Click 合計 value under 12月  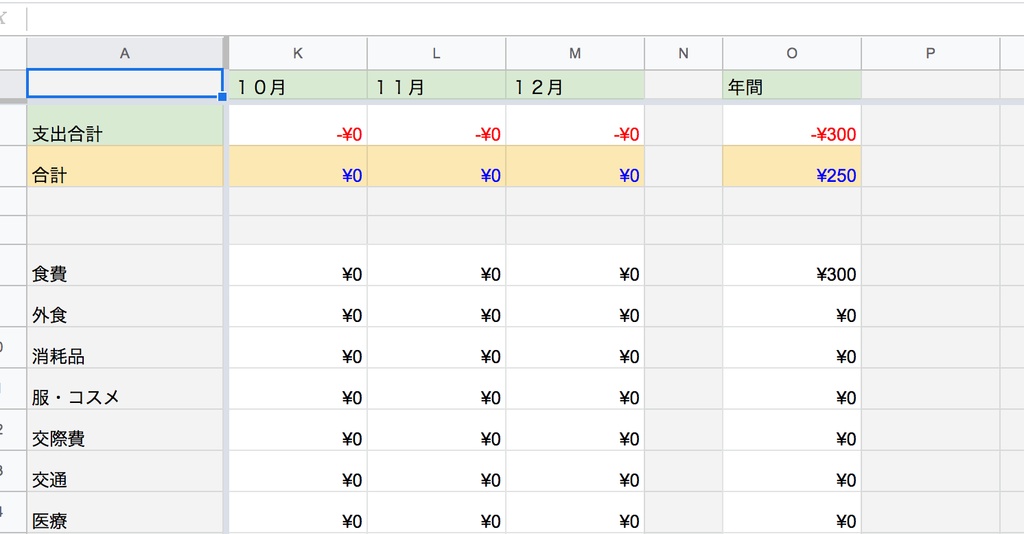pyautogui.click(x=575, y=166)
